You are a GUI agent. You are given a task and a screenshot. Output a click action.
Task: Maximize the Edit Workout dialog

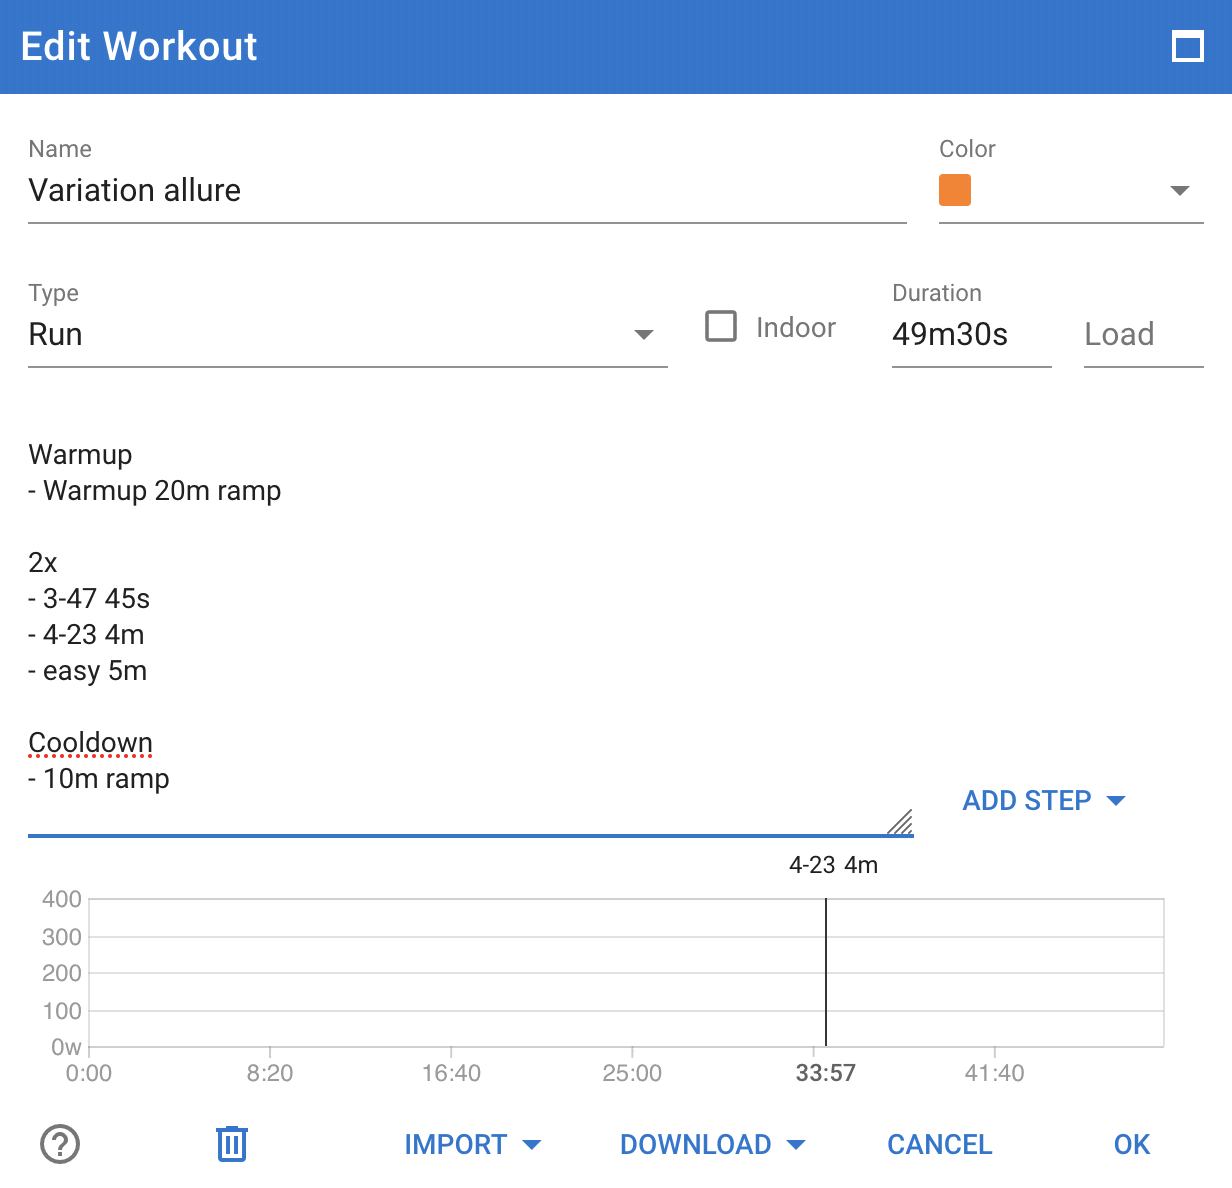pyautogui.click(x=1187, y=47)
